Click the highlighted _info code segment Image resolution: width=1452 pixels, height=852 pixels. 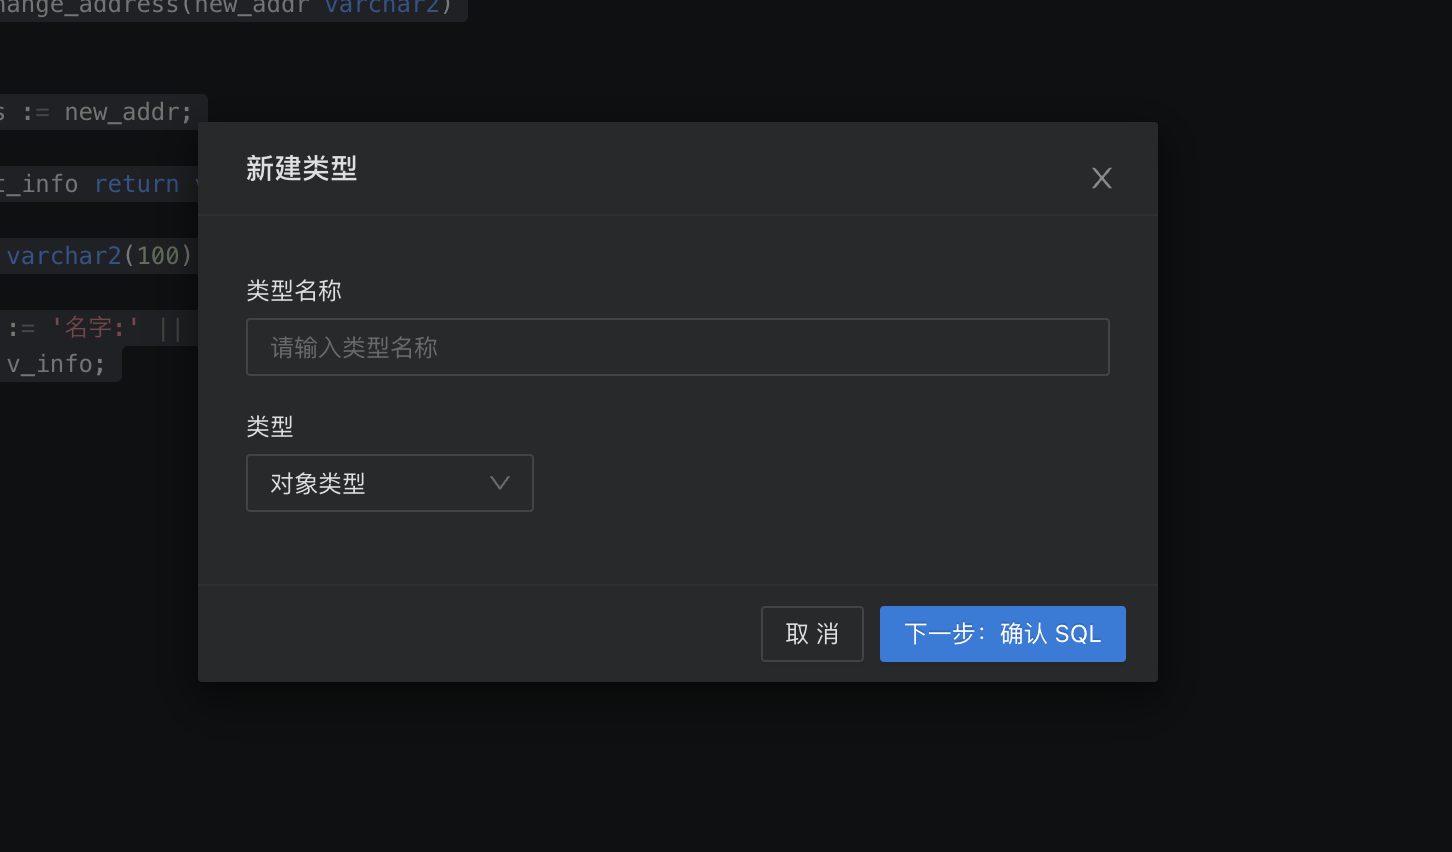[42, 183]
